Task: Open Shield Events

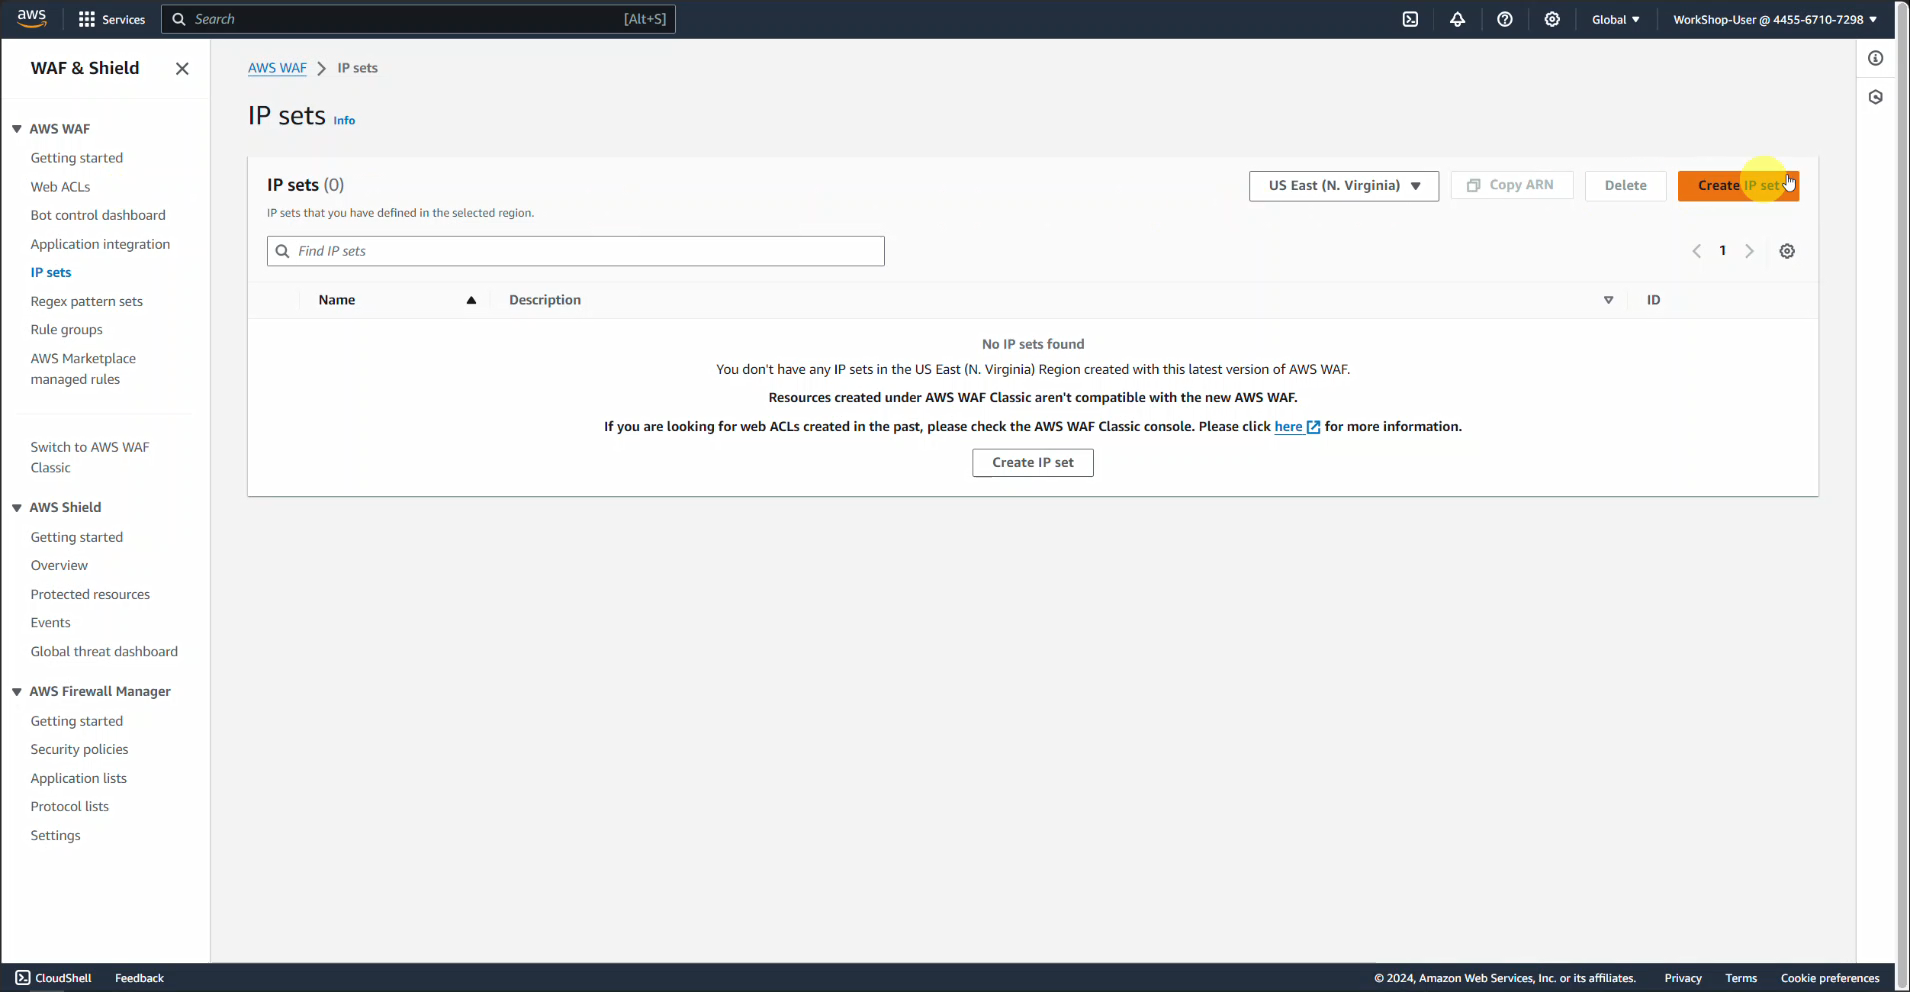Action: [50, 622]
